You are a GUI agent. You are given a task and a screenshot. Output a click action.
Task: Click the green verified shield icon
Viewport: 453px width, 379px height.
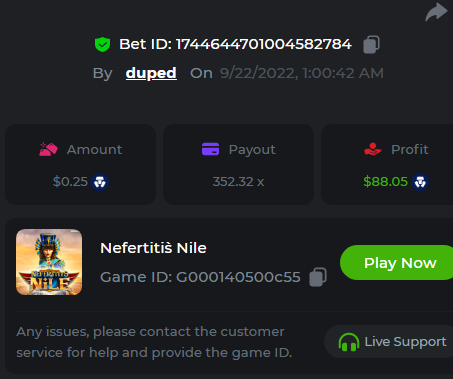tap(102, 44)
